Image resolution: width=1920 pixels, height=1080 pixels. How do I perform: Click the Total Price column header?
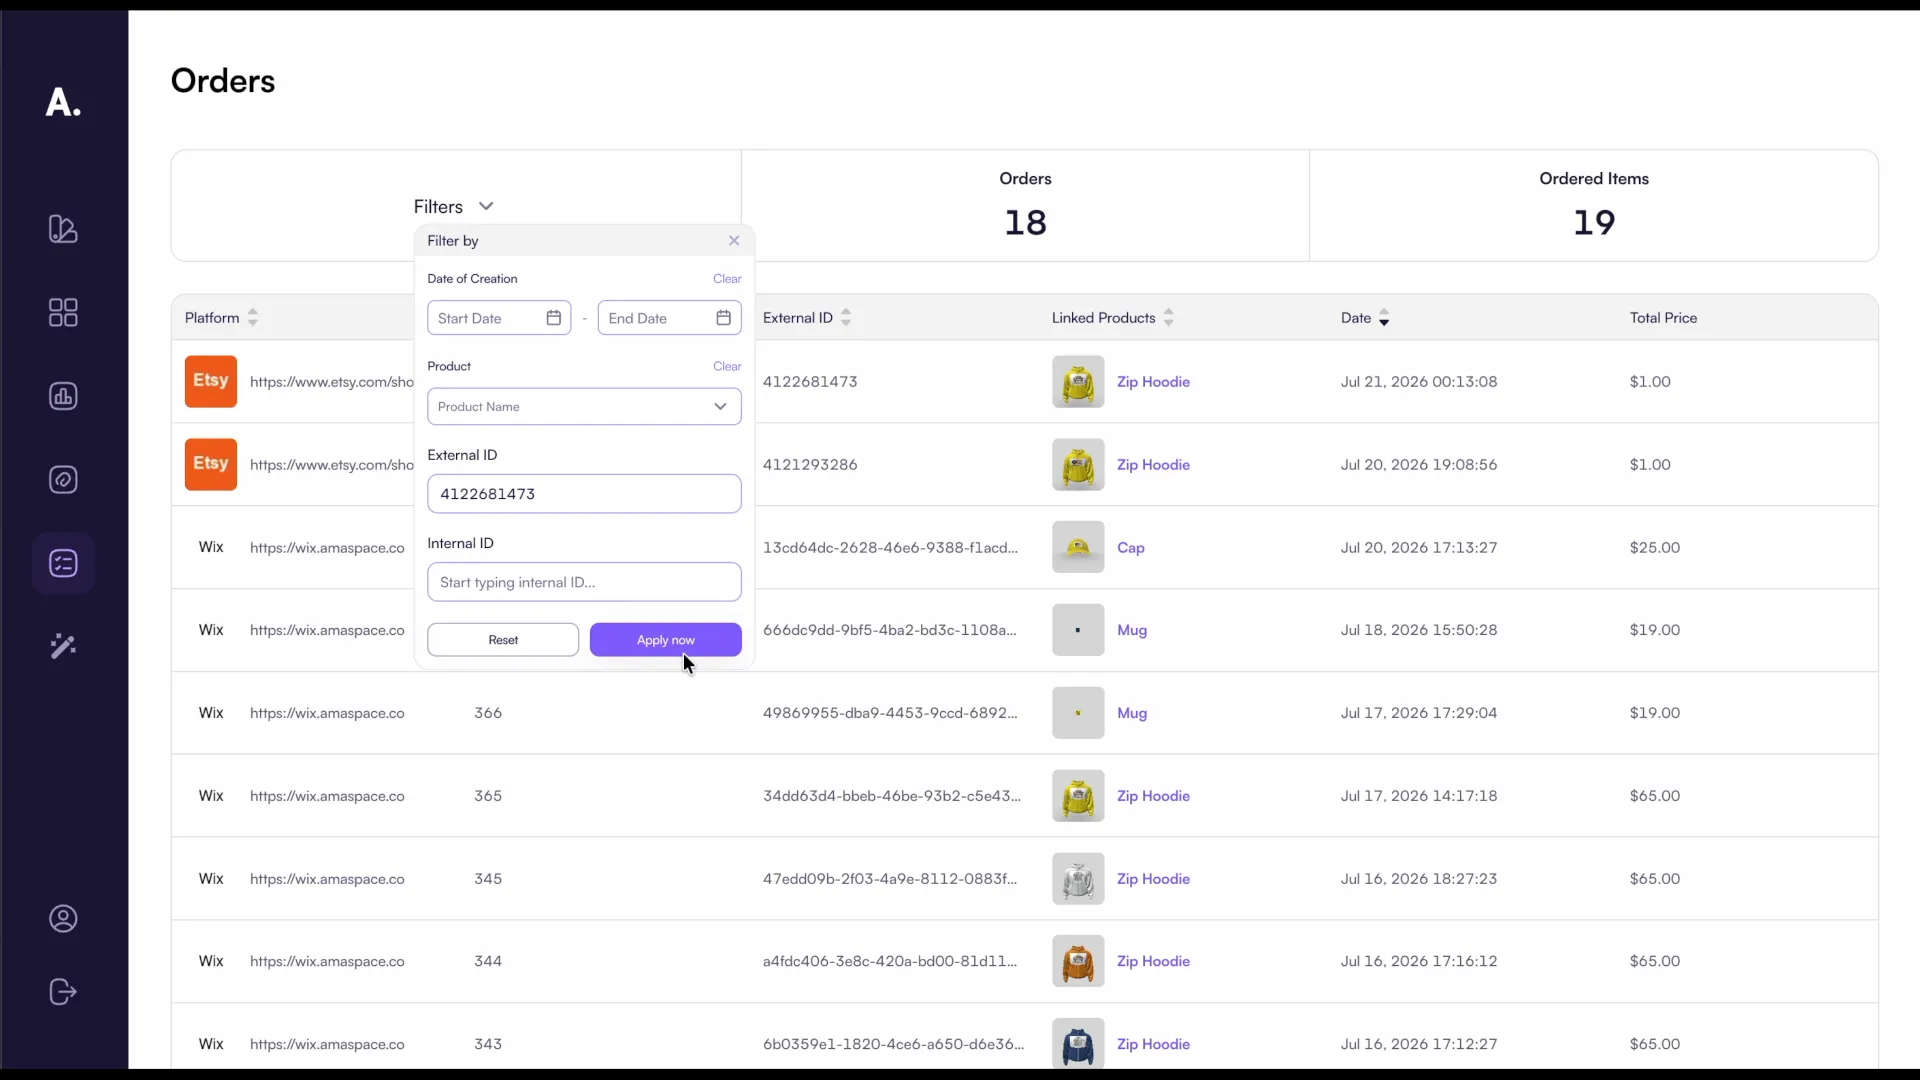[1663, 318]
